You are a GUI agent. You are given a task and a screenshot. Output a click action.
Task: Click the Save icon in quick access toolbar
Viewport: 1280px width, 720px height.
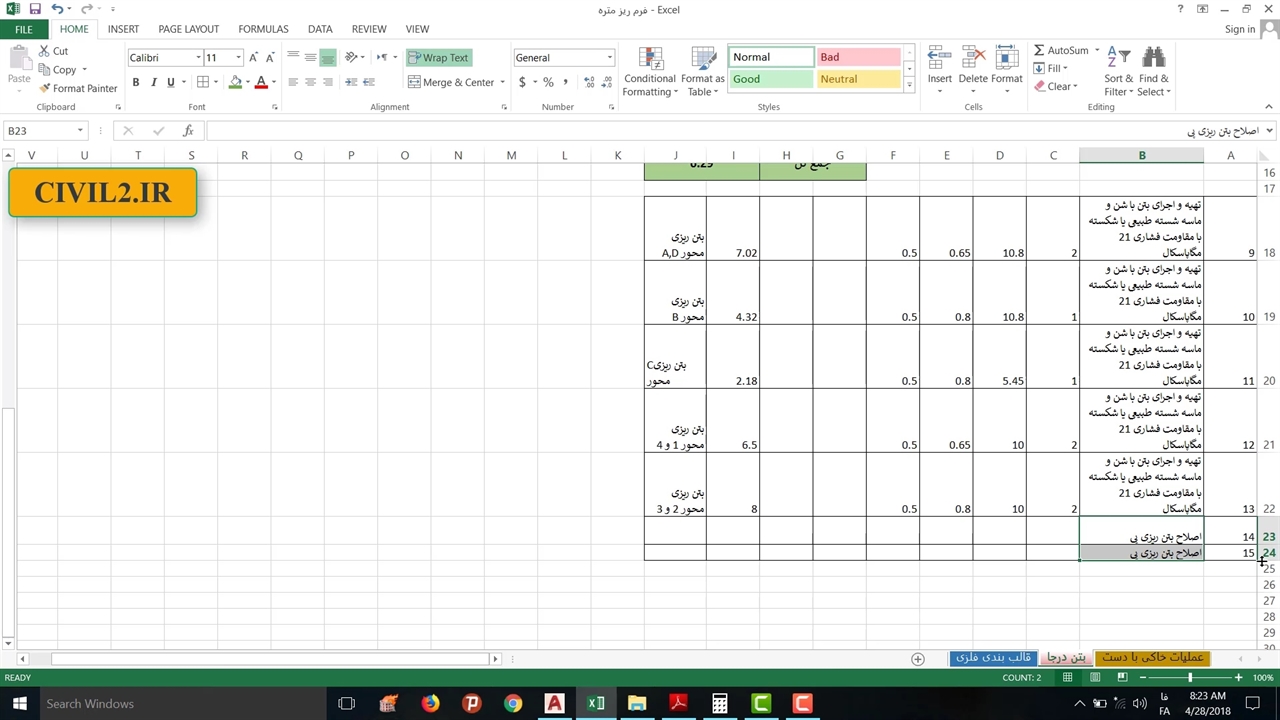[35, 9]
